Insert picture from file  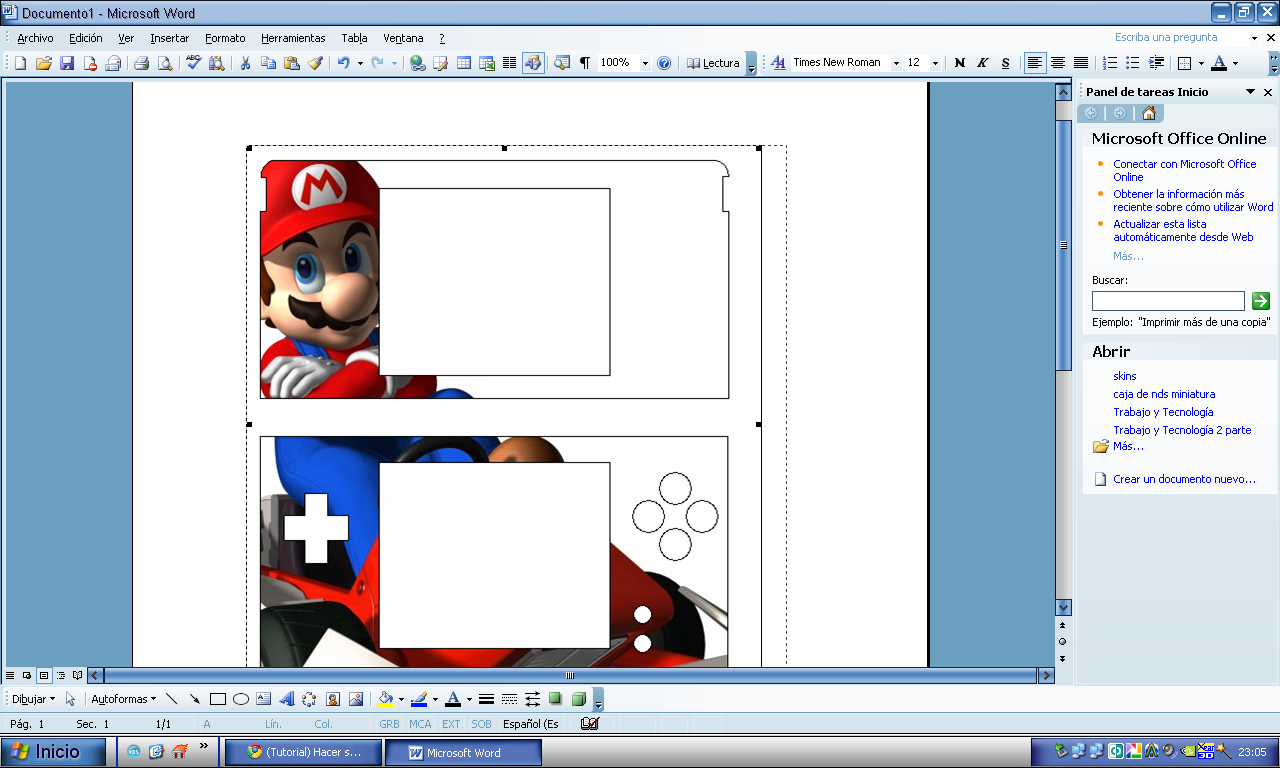tap(355, 699)
